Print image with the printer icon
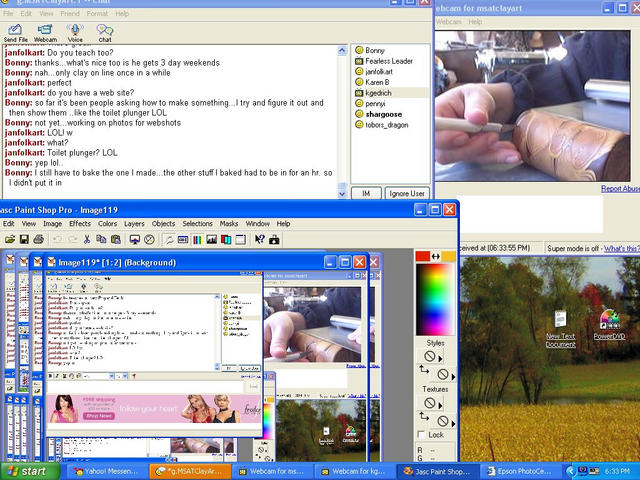This screenshot has width=640, height=480. click(38, 239)
